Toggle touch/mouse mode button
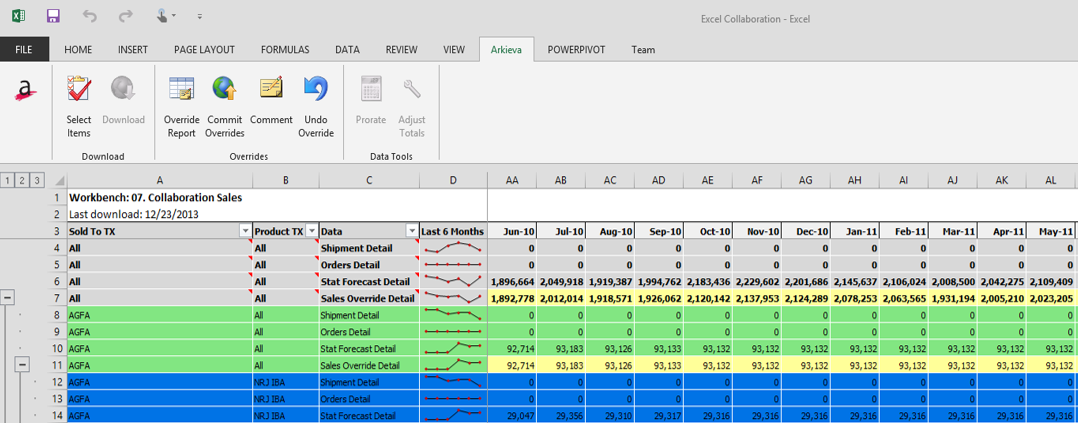The width and height of the screenshot is (1079, 423). 165,15
